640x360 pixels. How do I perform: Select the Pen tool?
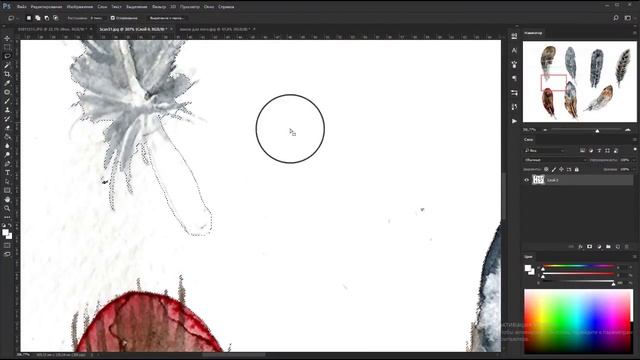click(x=7, y=164)
